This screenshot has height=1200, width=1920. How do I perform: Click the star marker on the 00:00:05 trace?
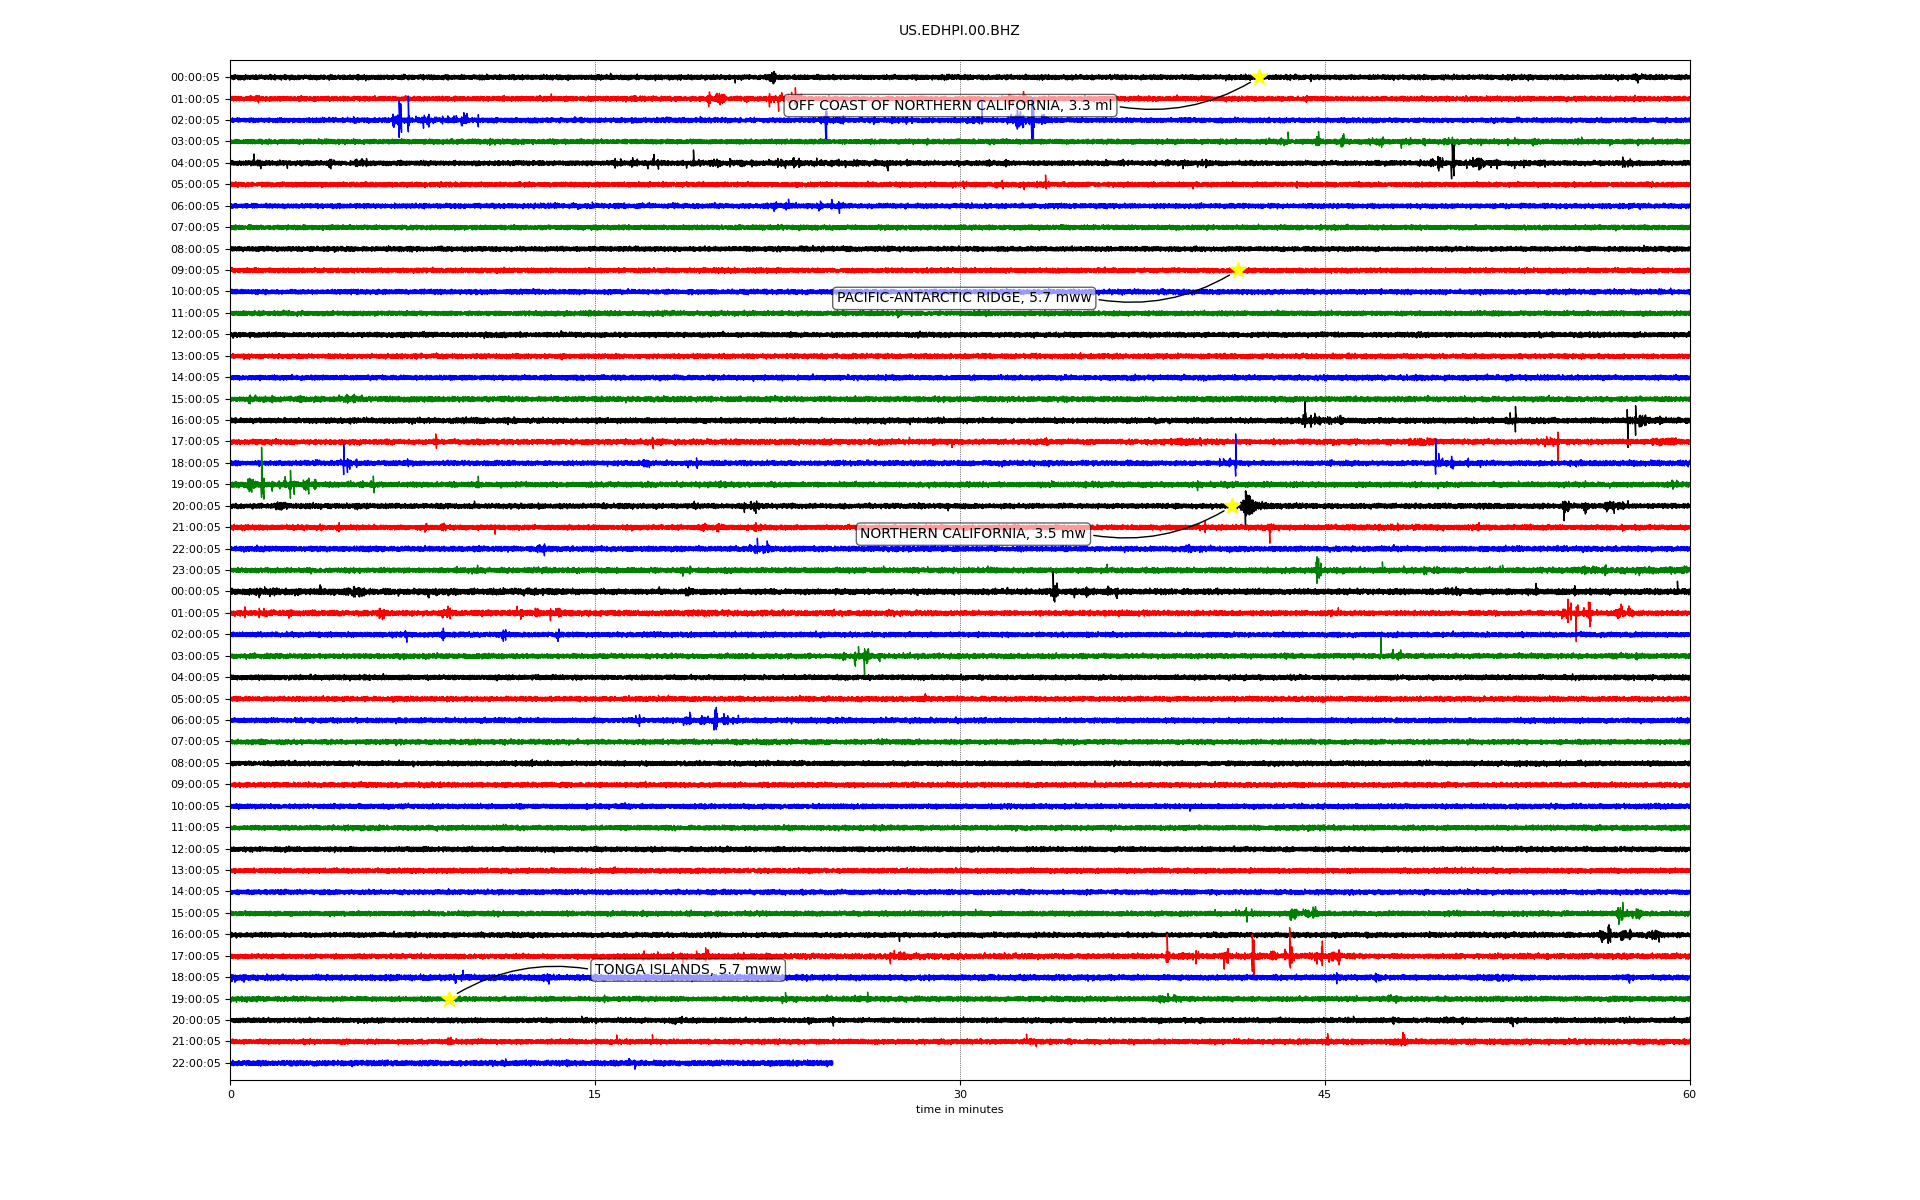coord(1259,77)
